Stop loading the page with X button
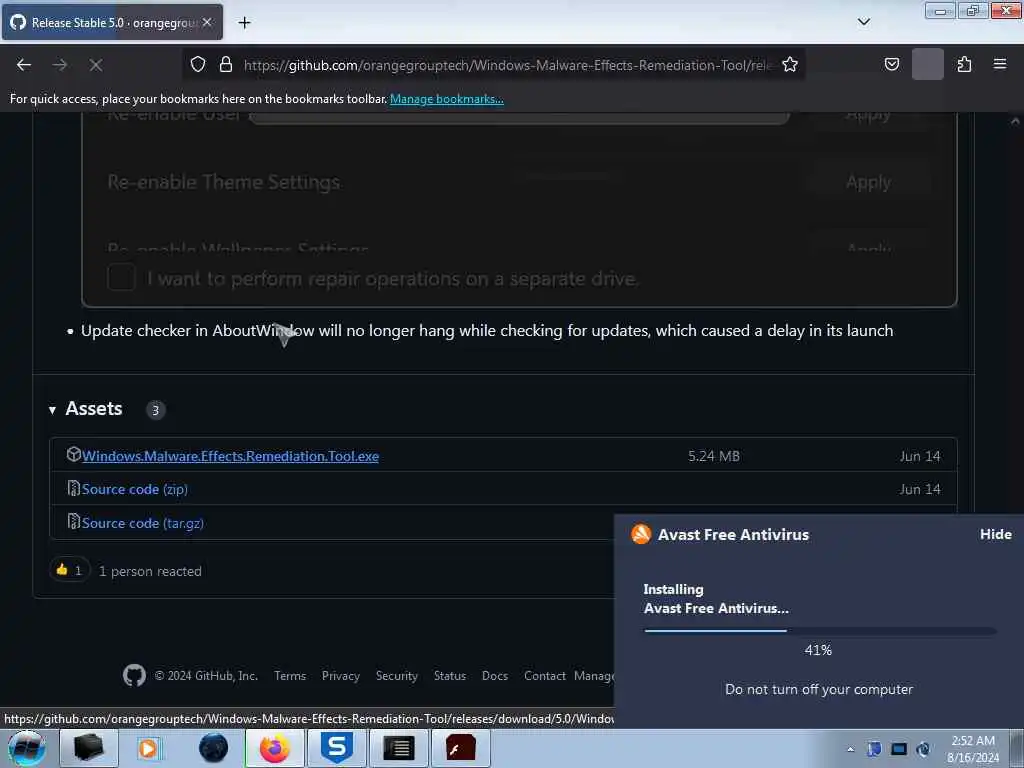This screenshot has height=768, width=1024. [x=95, y=65]
